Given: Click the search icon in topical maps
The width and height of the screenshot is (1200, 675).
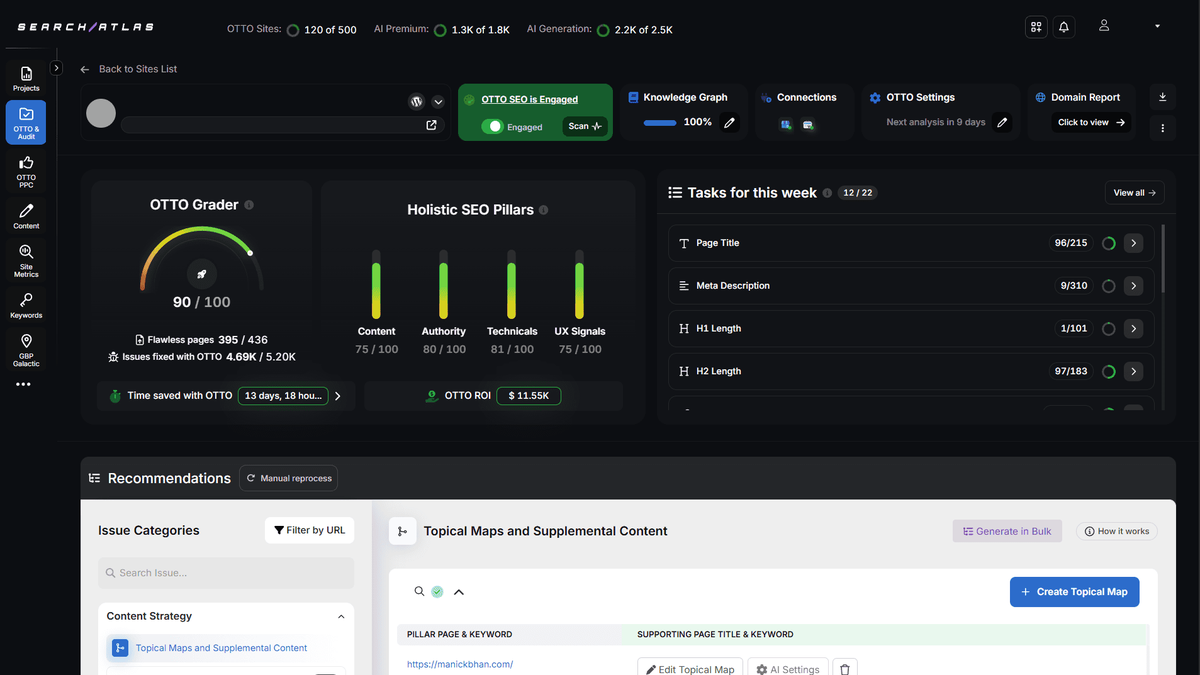Looking at the screenshot, I should click(420, 591).
